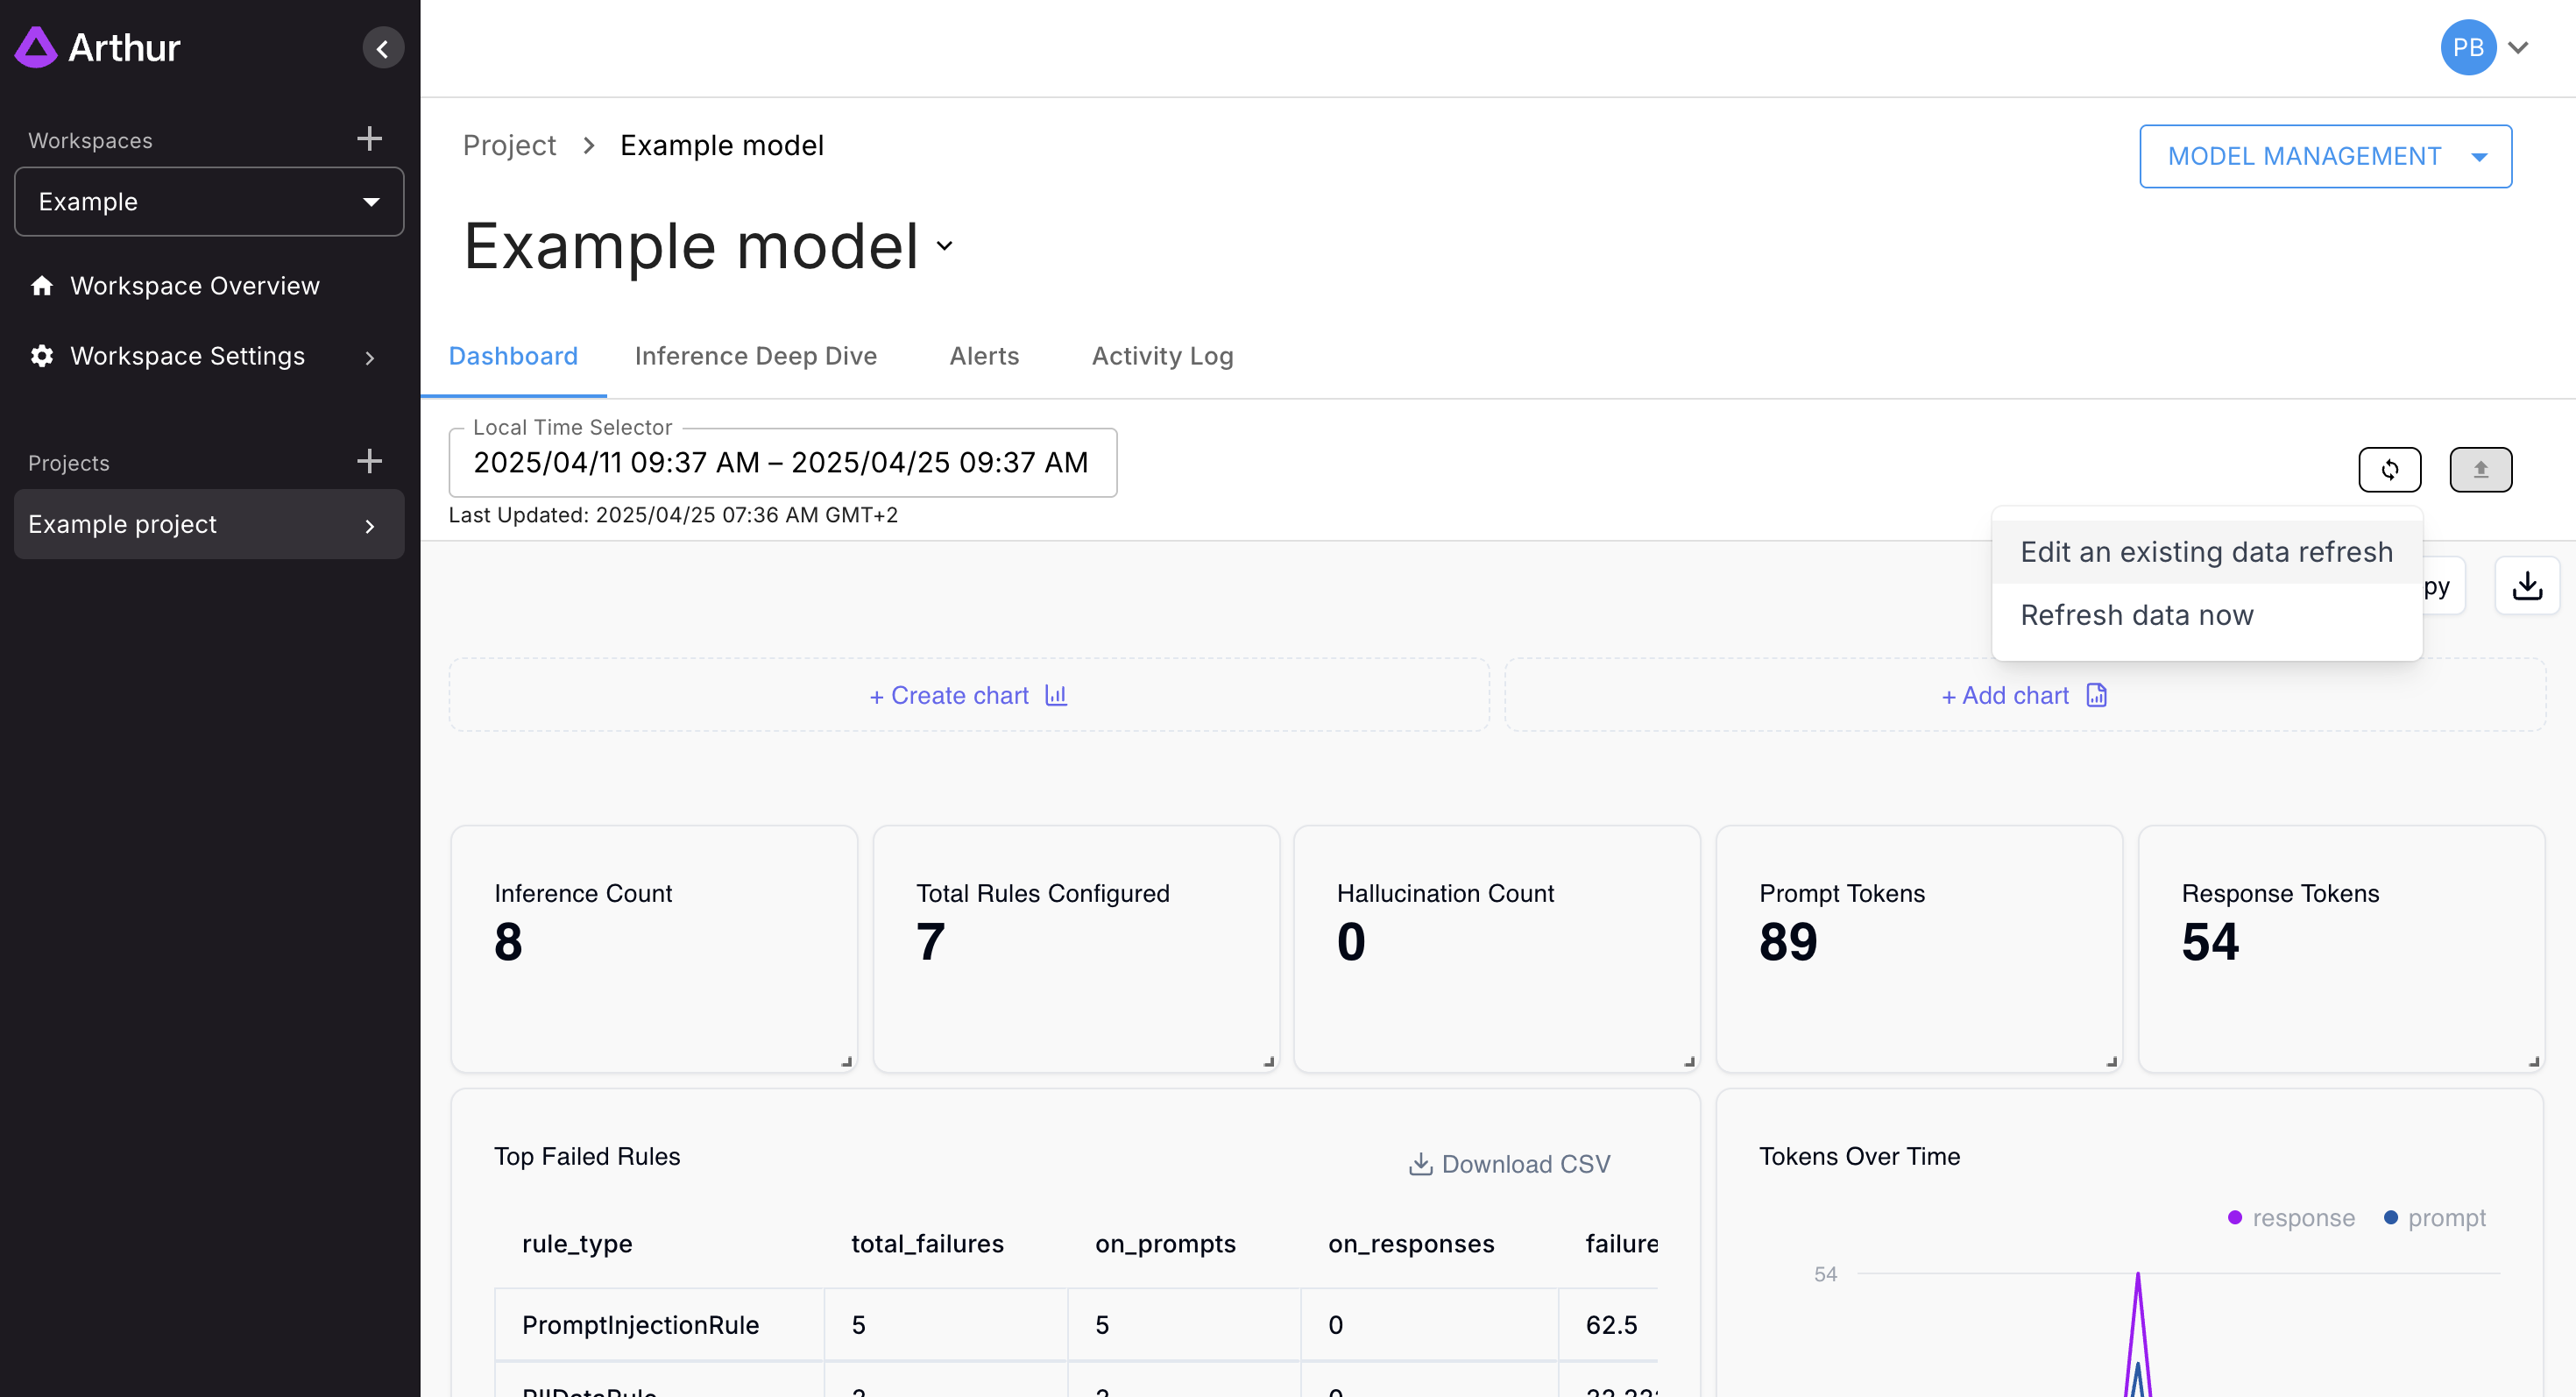This screenshot has height=1397, width=2576.
Task: Click the Arthur logo icon
Action: click(x=36, y=47)
